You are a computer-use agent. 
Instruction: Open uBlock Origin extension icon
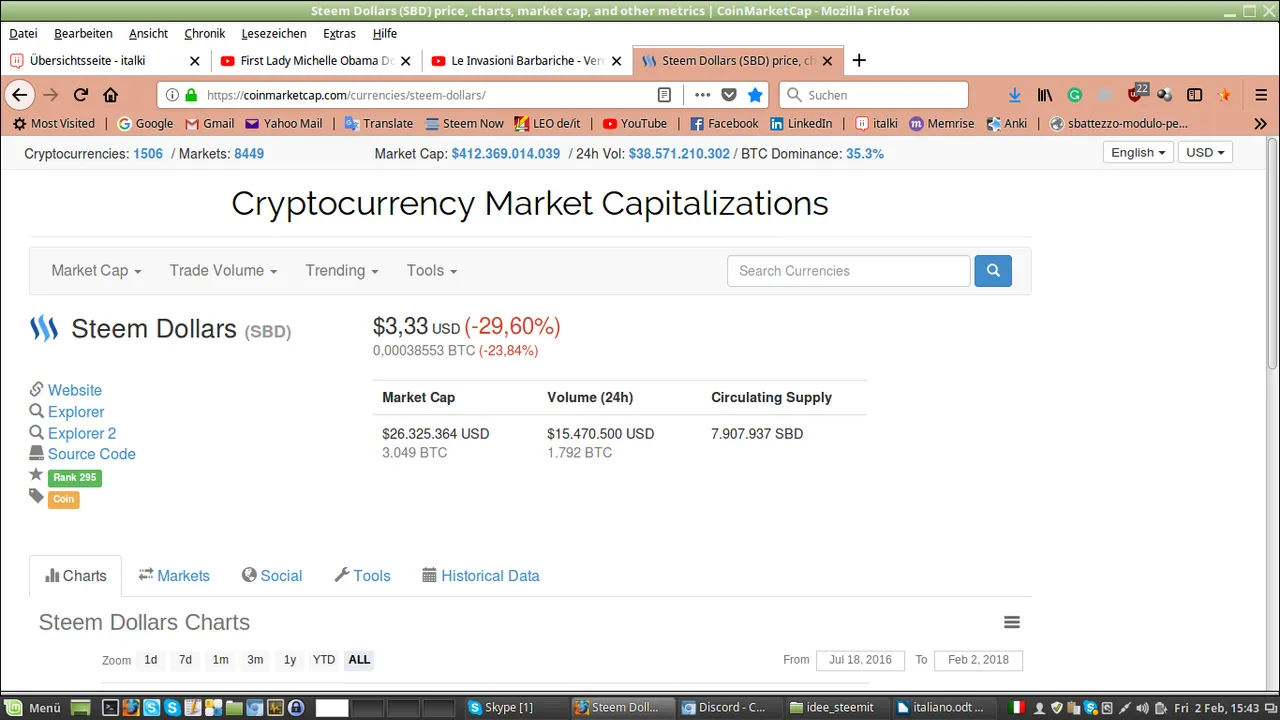1136,94
